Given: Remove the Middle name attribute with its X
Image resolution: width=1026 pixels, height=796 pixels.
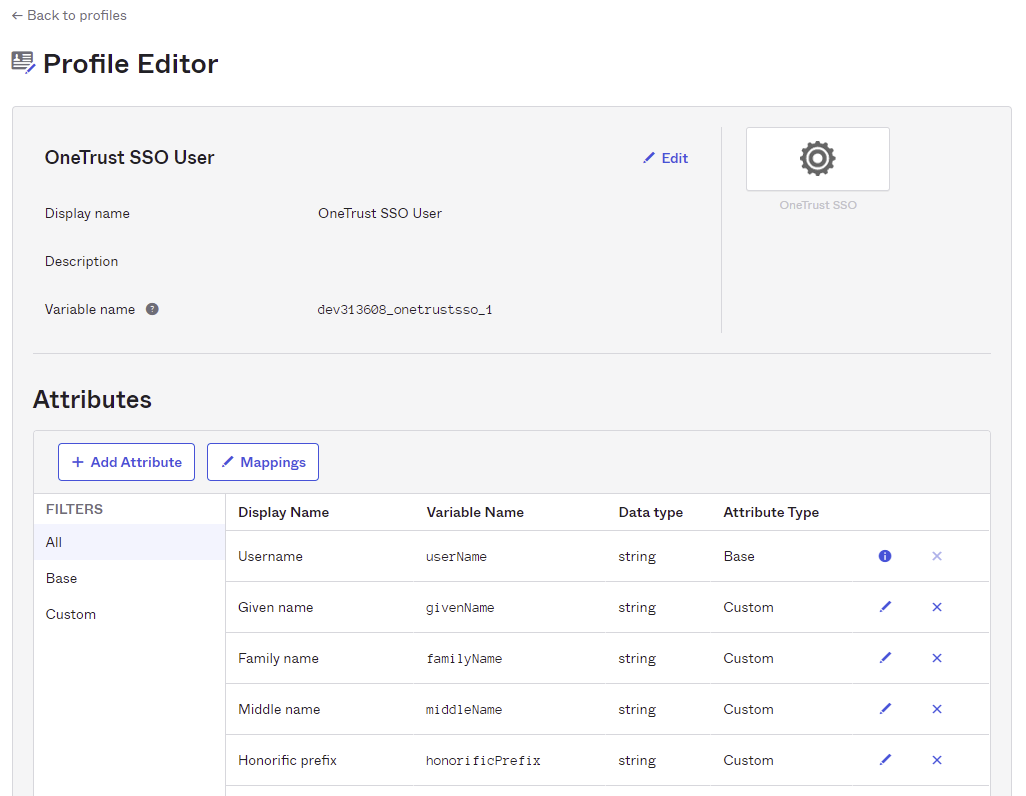Looking at the screenshot, I should coord(937,709).
